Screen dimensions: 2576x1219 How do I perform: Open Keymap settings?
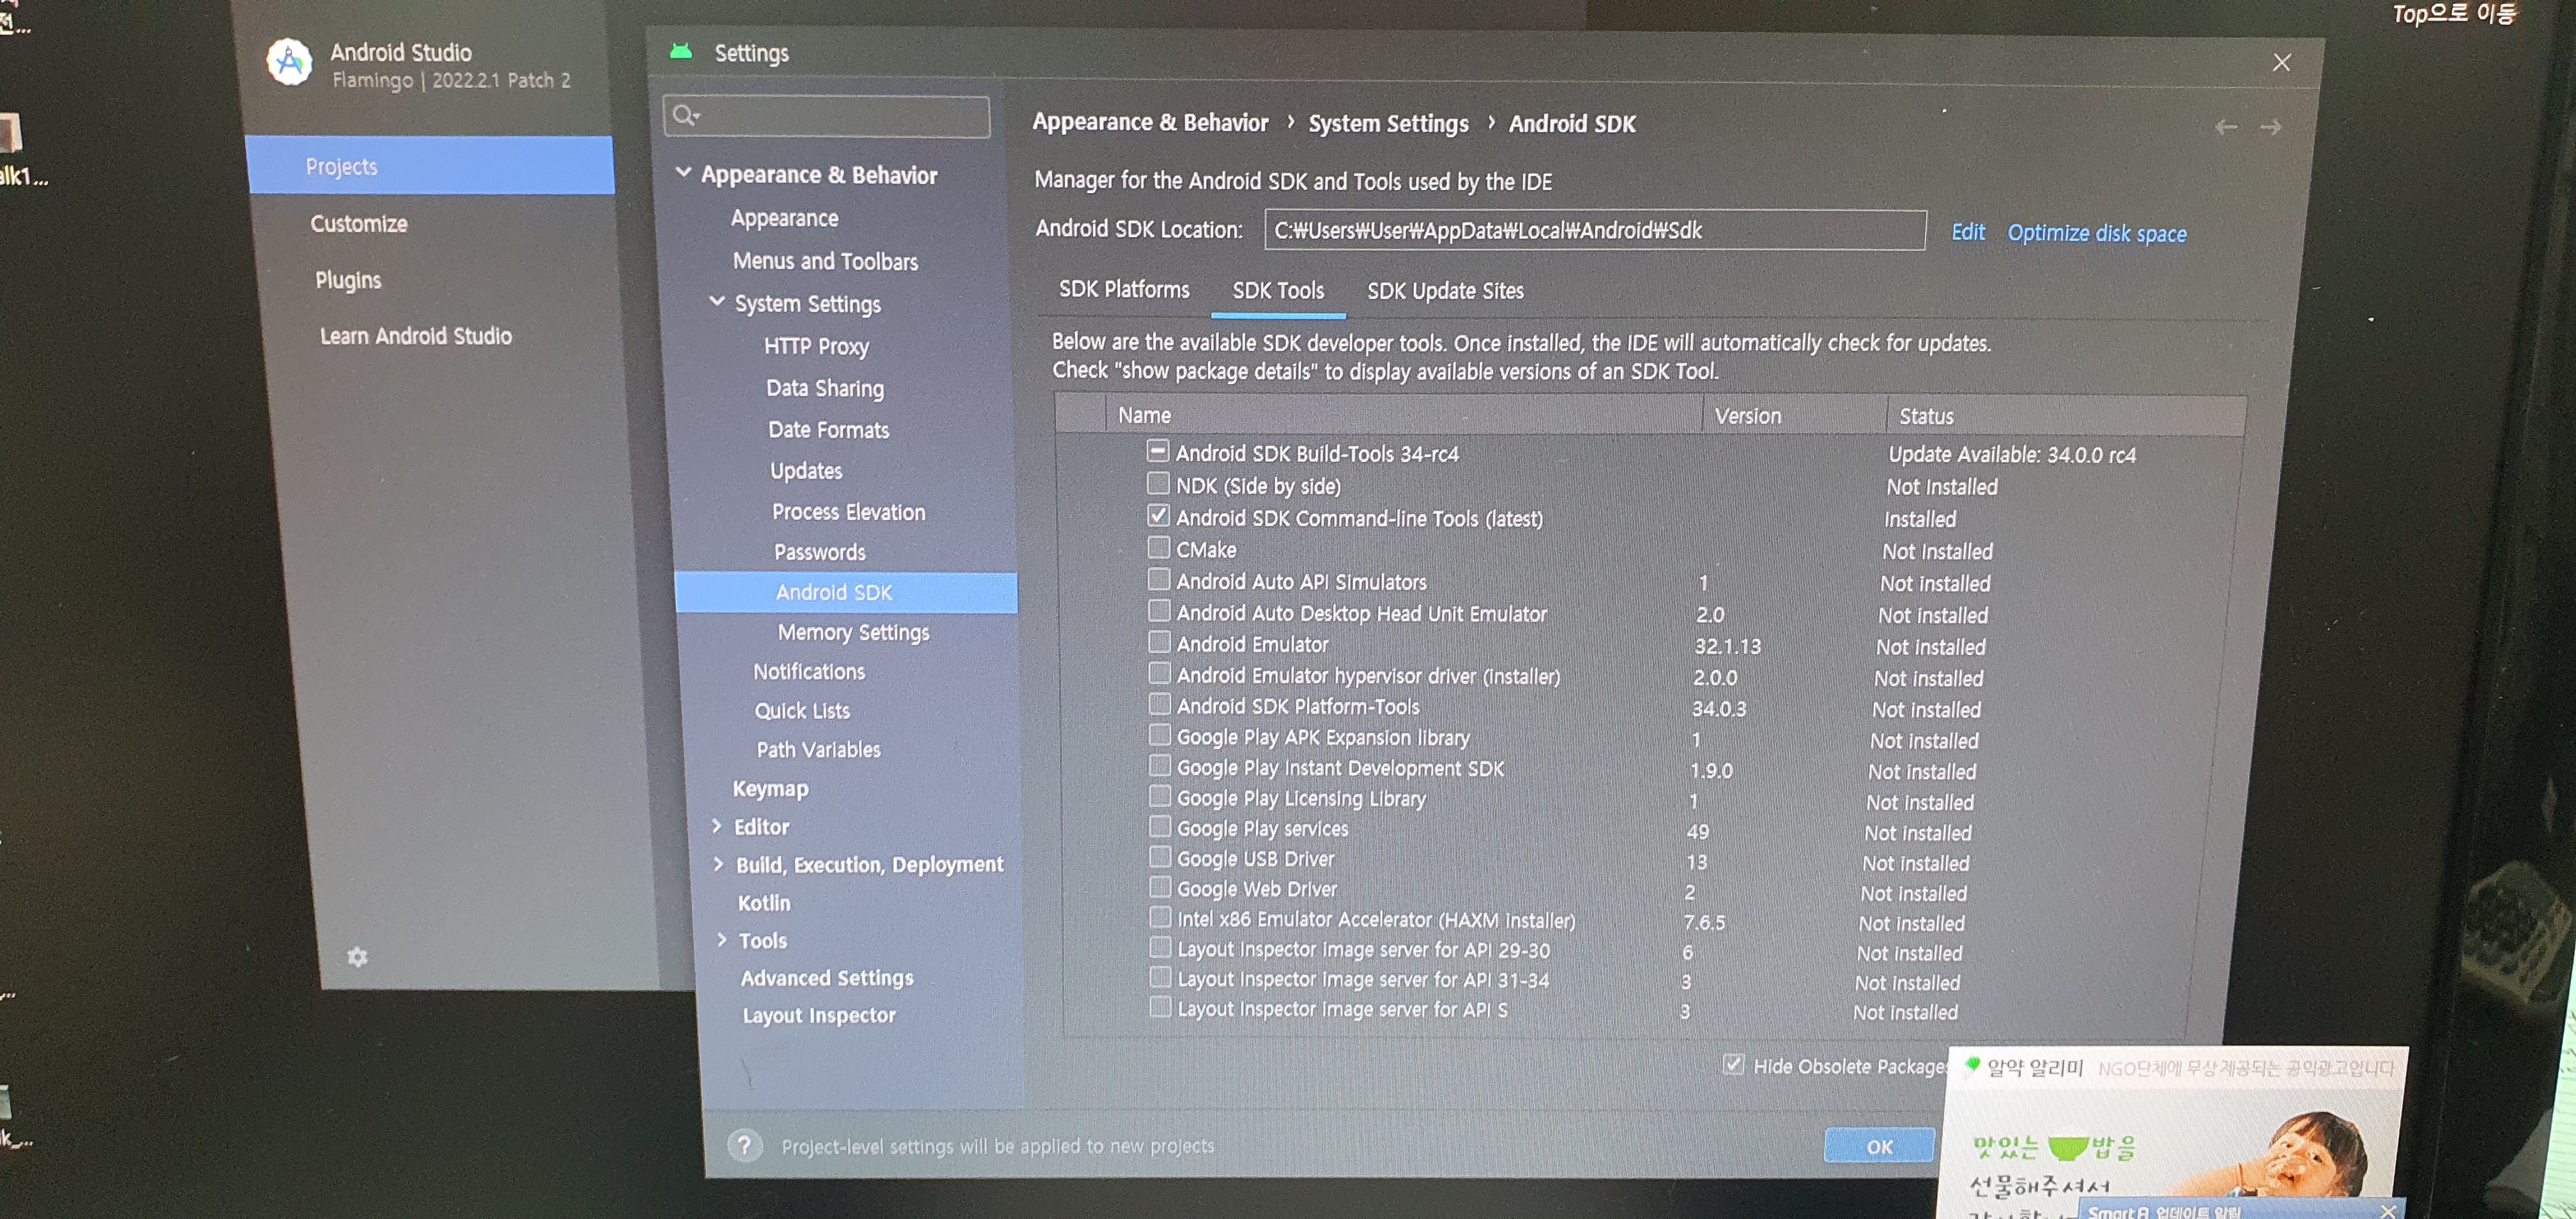coord(770,788)
